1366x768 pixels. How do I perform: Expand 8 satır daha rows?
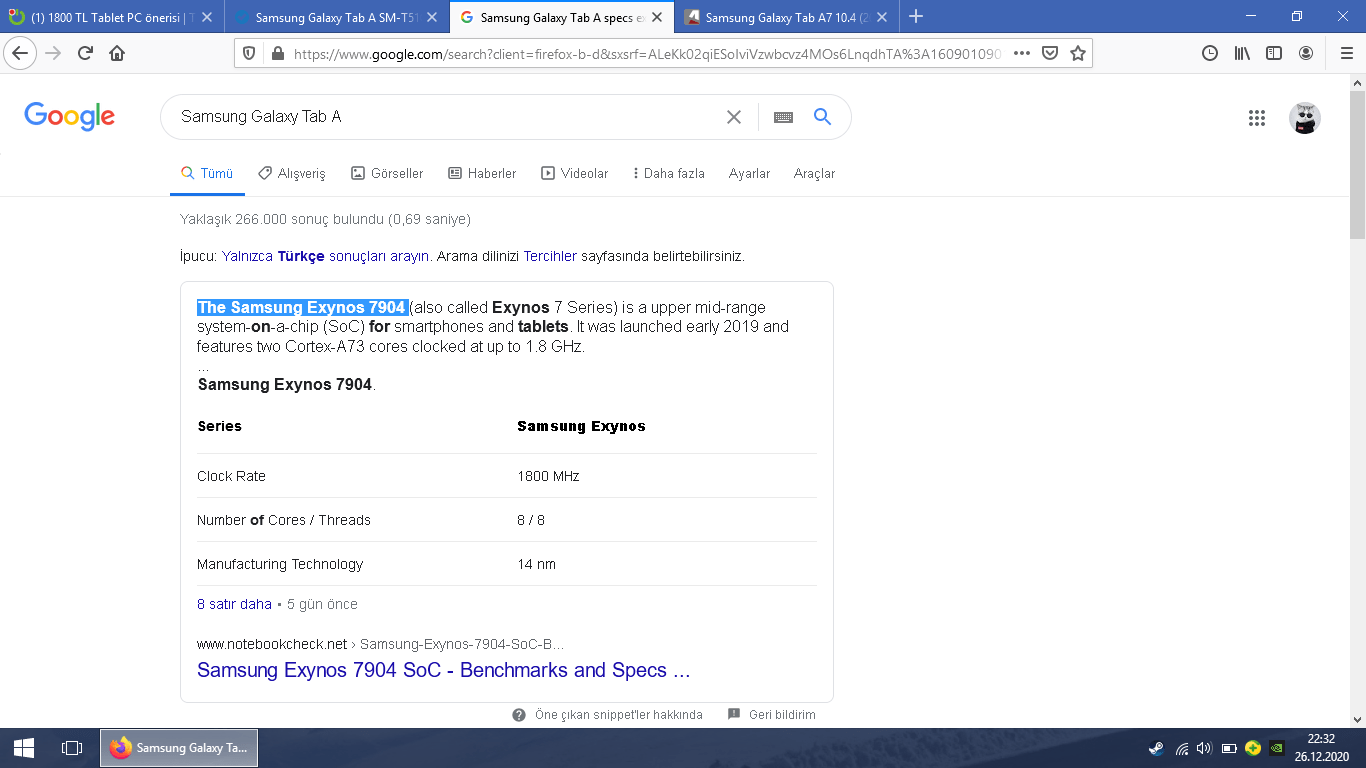coord(234,604)
